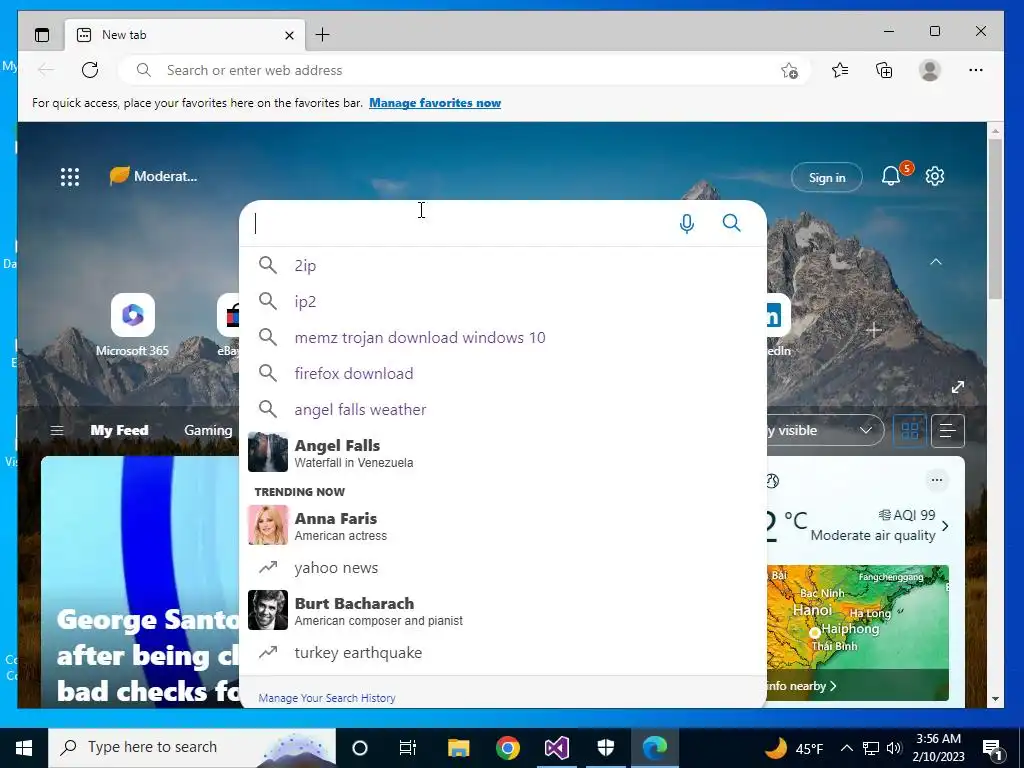Open the profile avatar menu
Screen dimensions: 1024x768
[929, 70]
